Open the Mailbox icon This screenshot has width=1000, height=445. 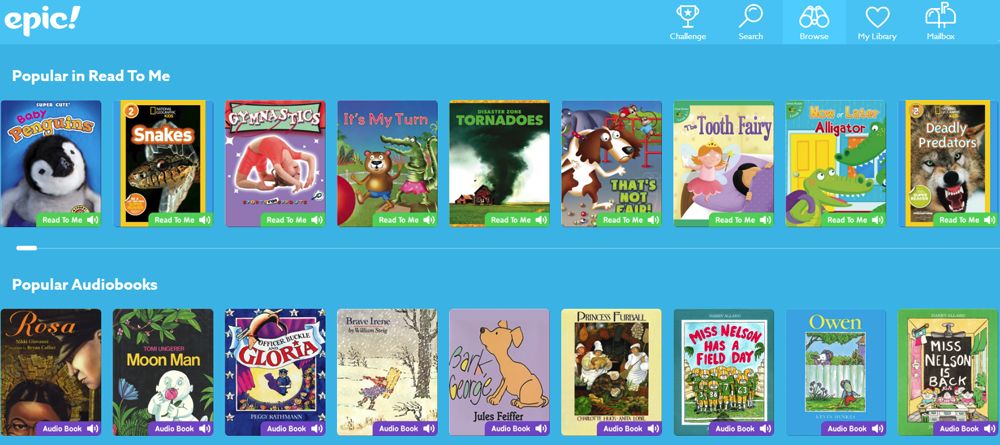(x=940, y=15)
